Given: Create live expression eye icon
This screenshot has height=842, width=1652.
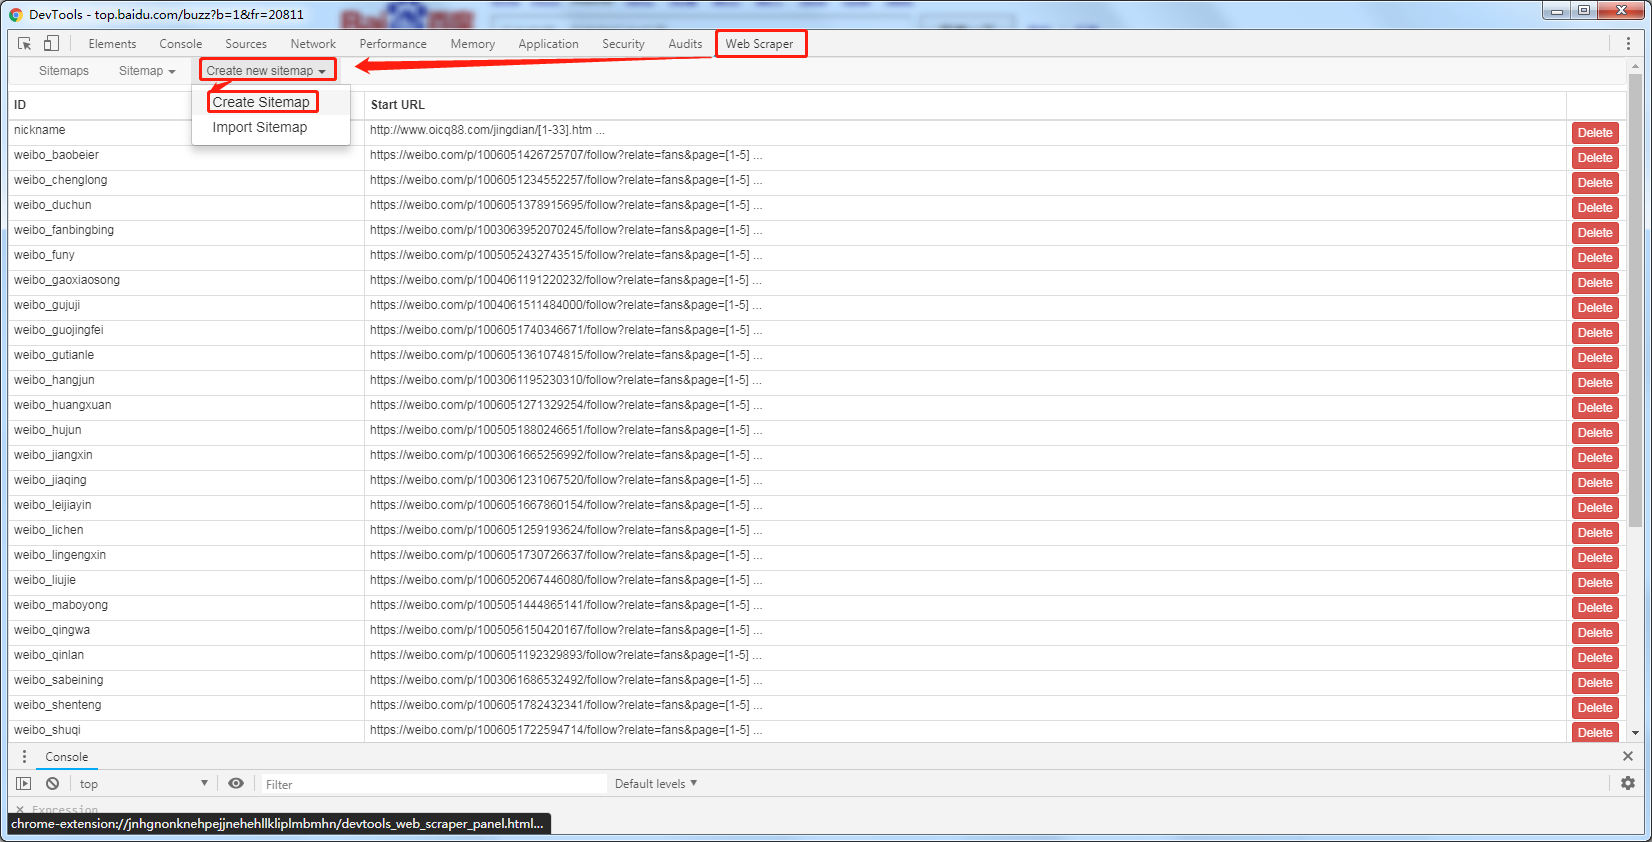Looking at the screenshot, I should point(236,784).
